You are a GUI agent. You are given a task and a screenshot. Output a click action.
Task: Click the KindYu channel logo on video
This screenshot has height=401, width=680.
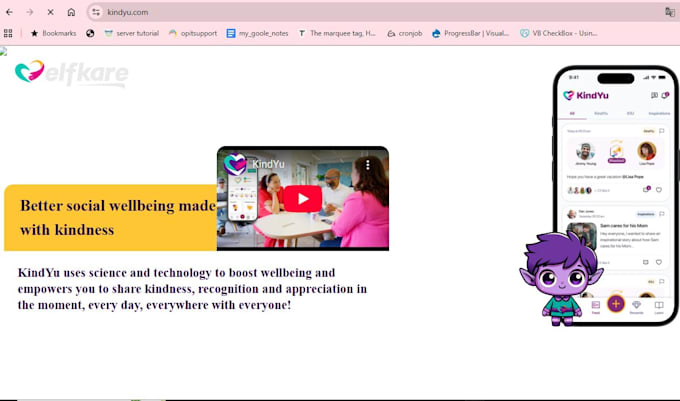(235, 164)
